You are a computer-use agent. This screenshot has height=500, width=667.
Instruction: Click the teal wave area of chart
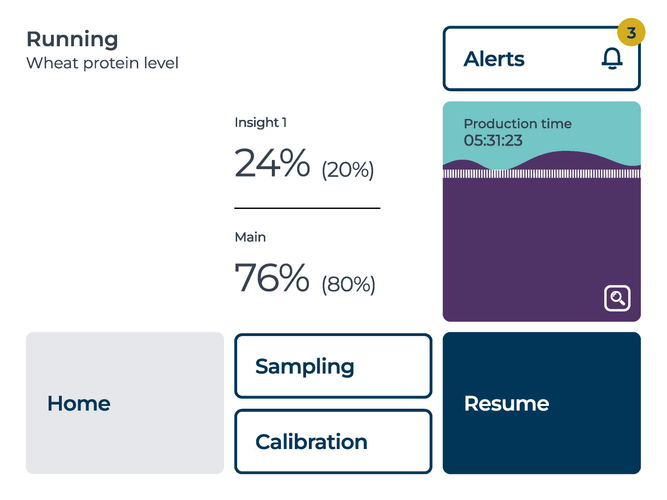[x=542, y=128]
